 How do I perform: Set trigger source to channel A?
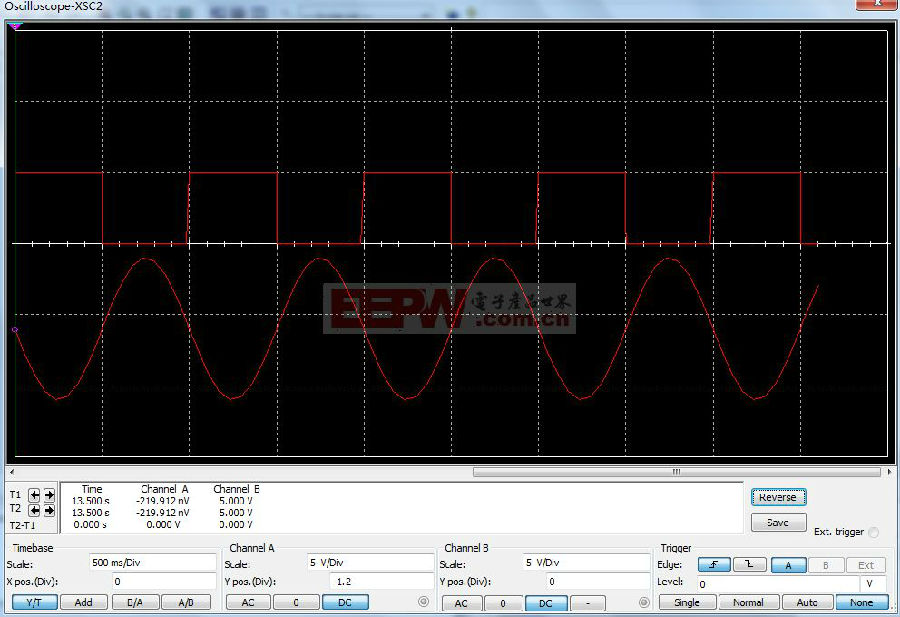pyautogui.click(x=789, y=565)
